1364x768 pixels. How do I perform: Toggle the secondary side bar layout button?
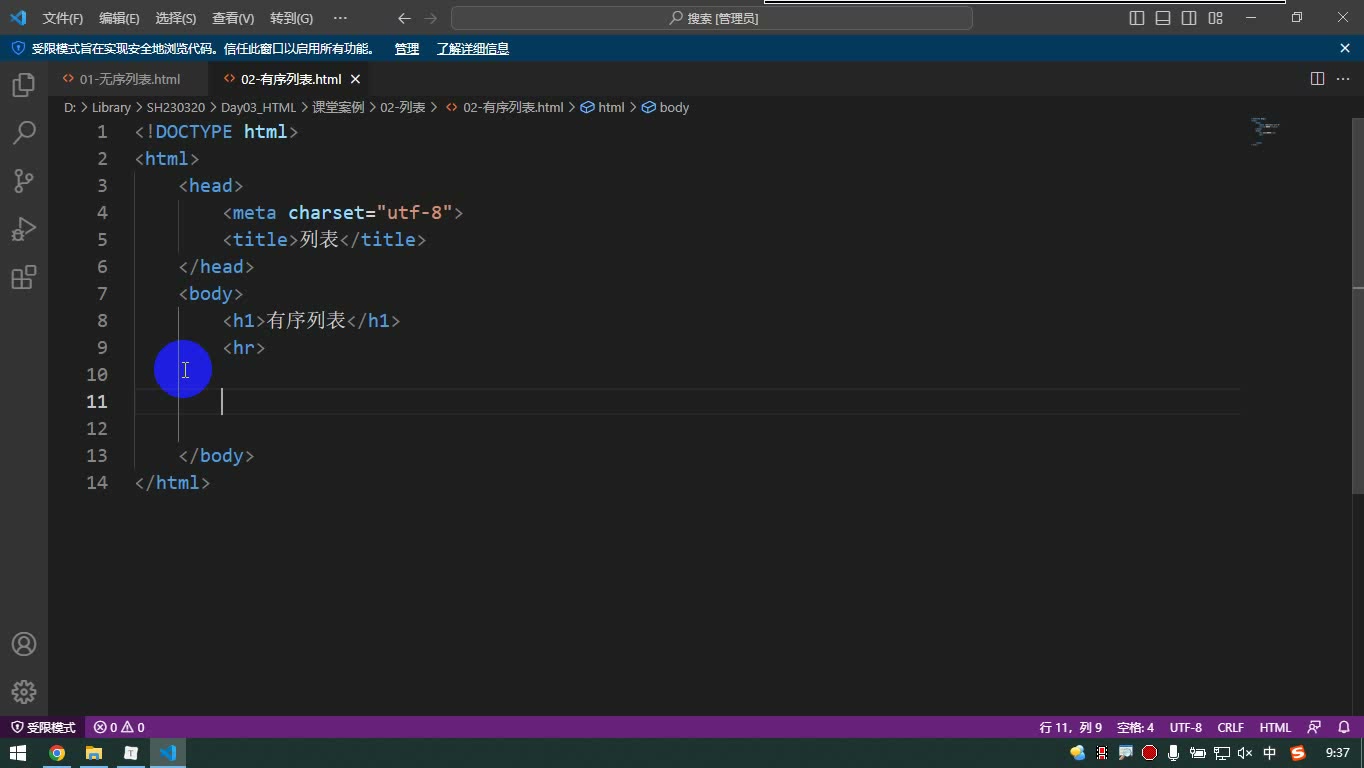tap(1189, 18)
